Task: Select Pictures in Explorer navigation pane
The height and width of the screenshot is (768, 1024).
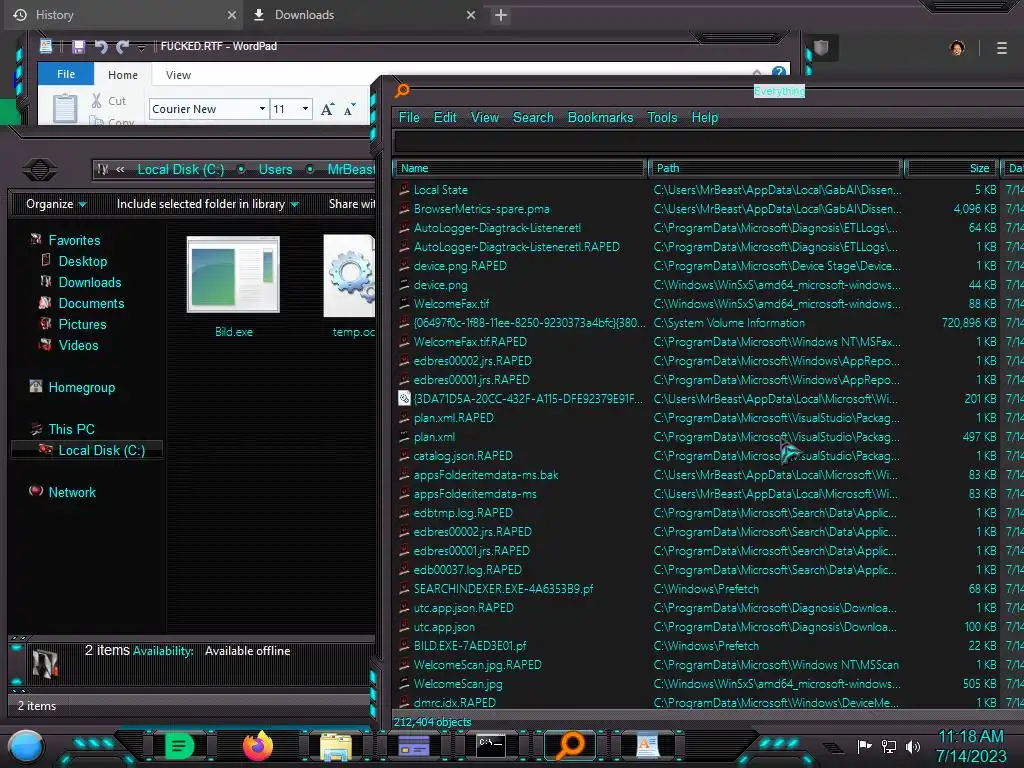Action: click(x=82, y=324)
